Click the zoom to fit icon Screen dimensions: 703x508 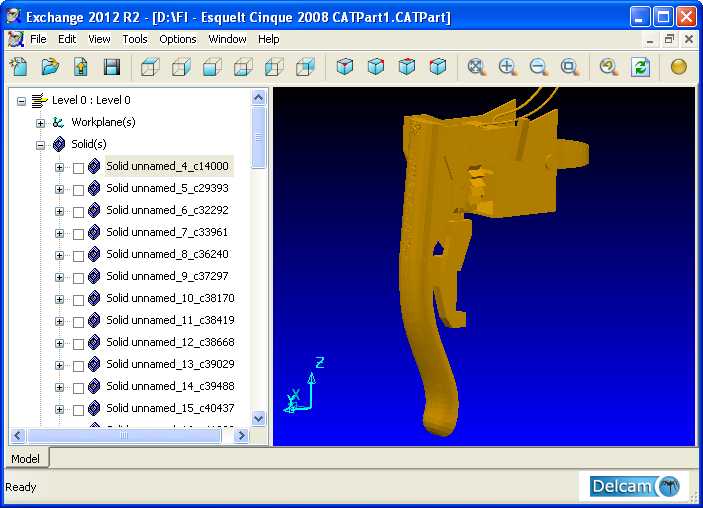476,67
